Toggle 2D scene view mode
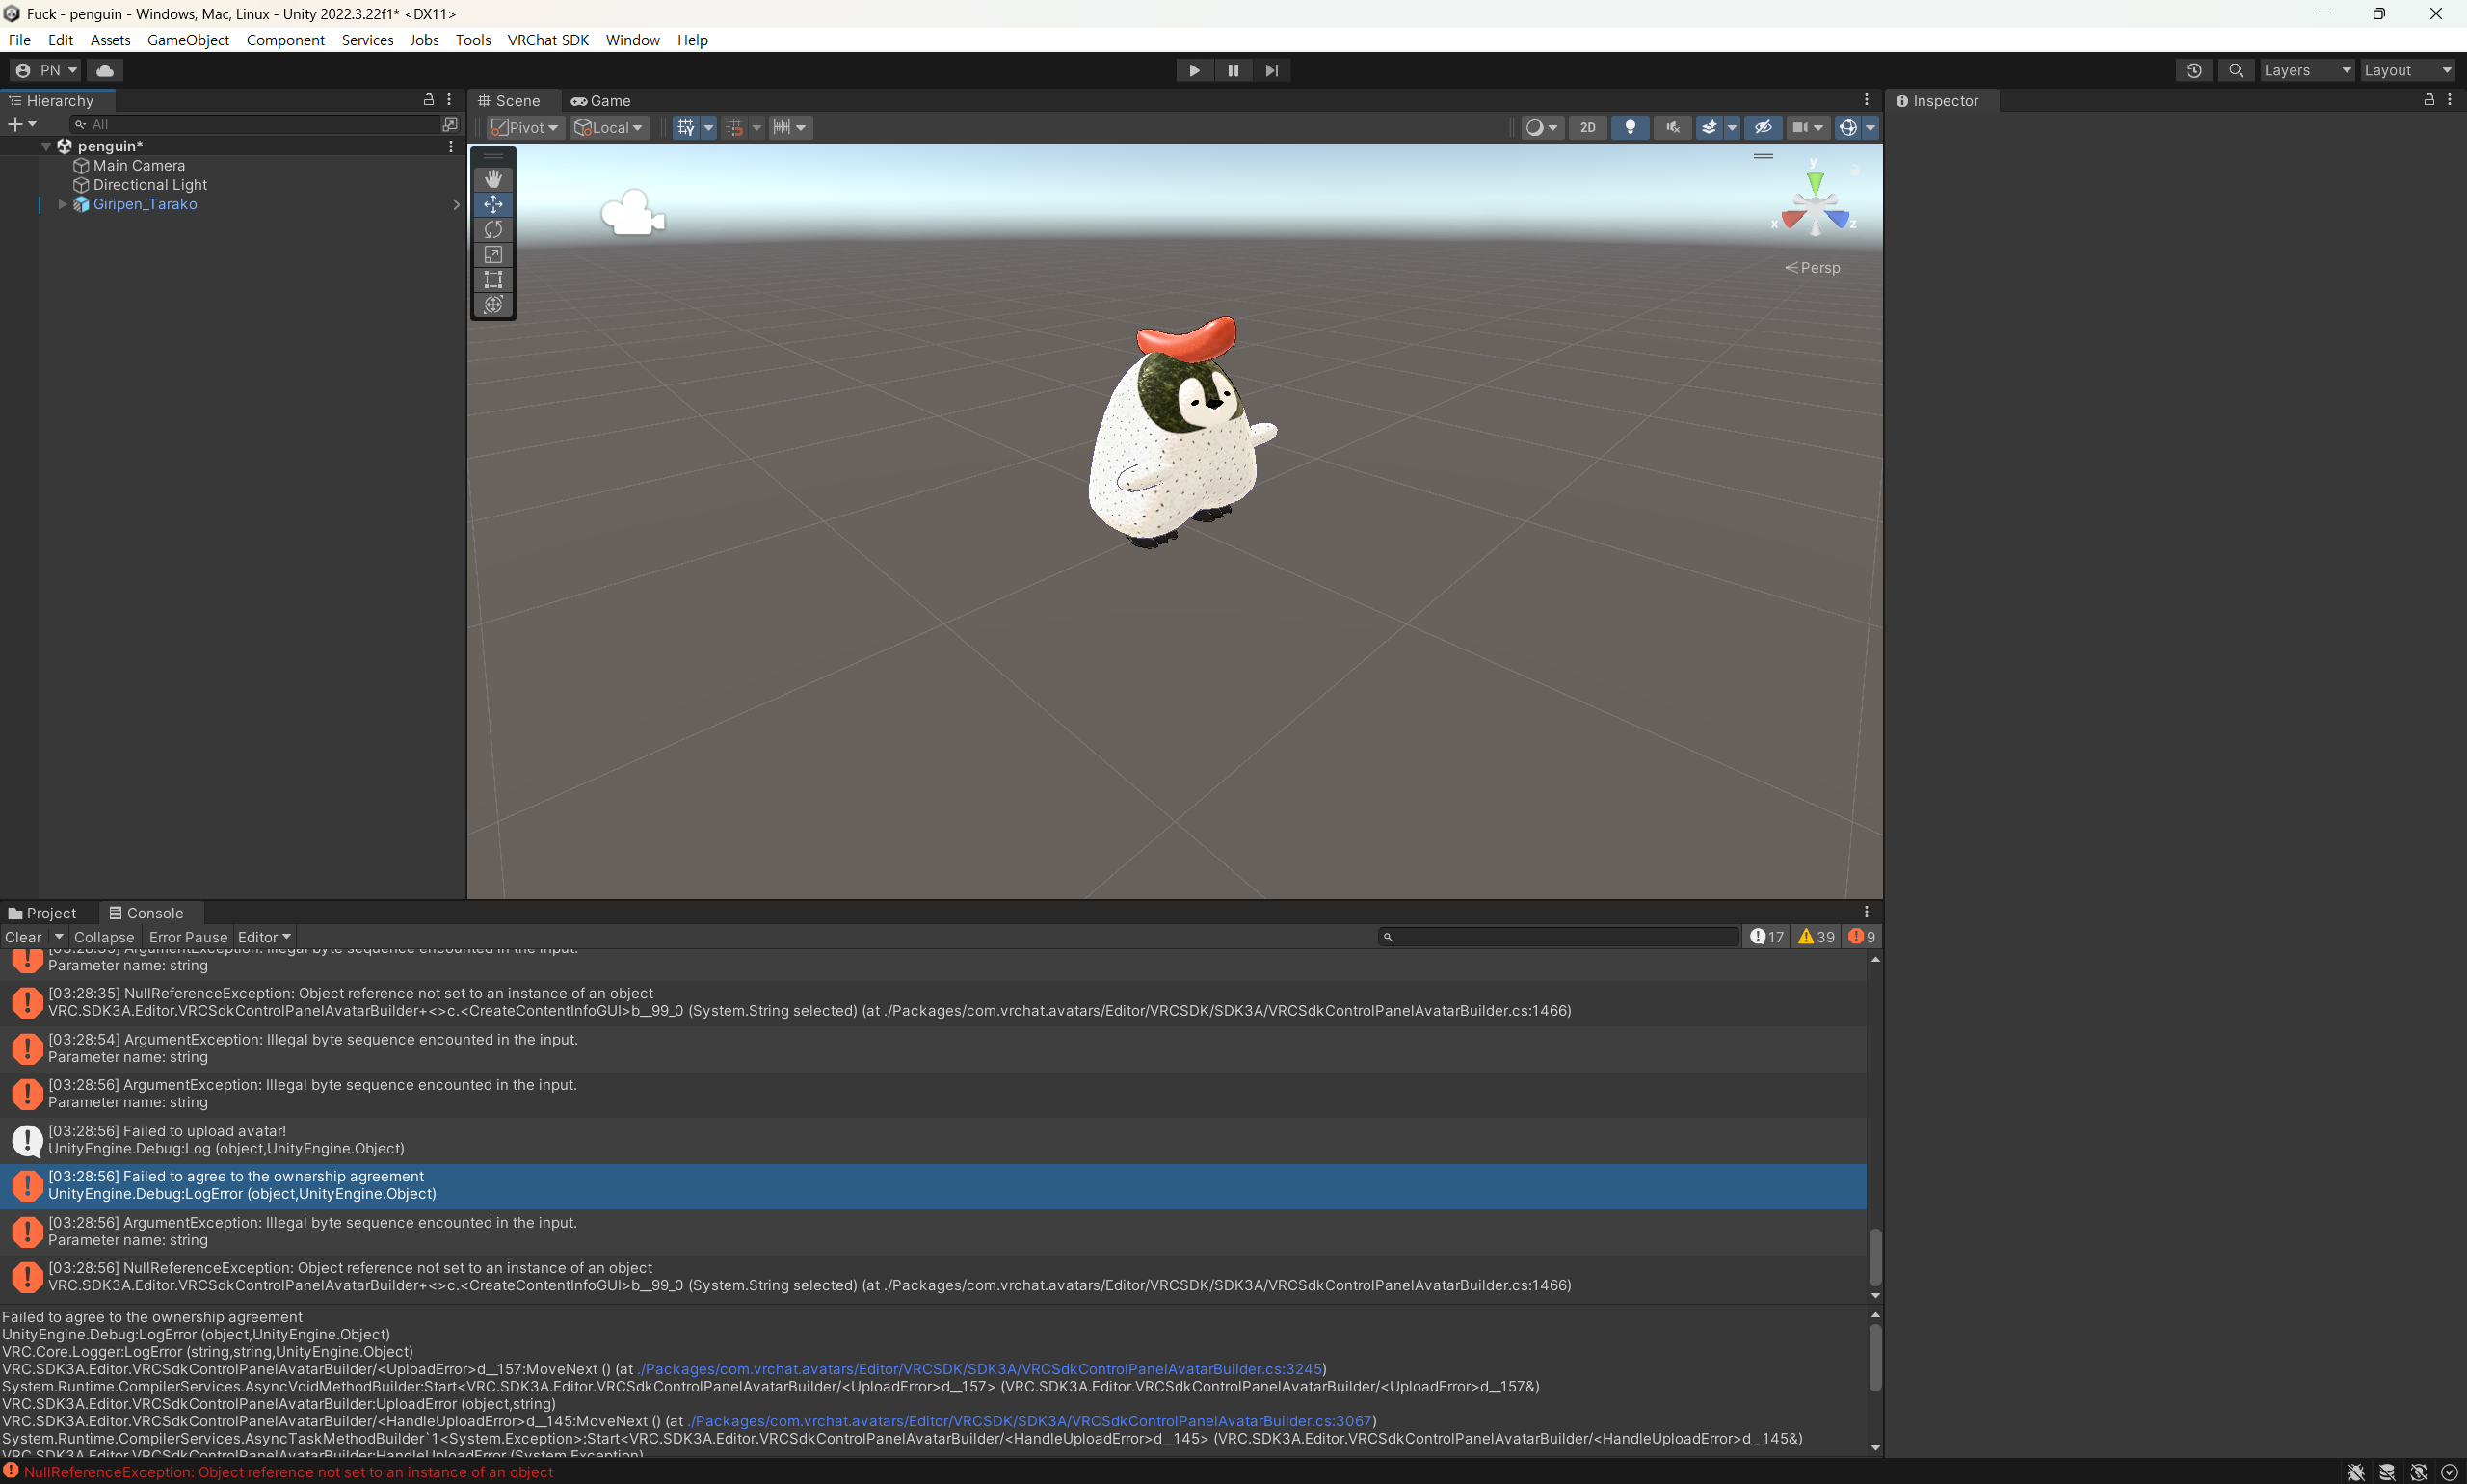This screenshot has height=1484, width=2467. (x=1587, y=127)
